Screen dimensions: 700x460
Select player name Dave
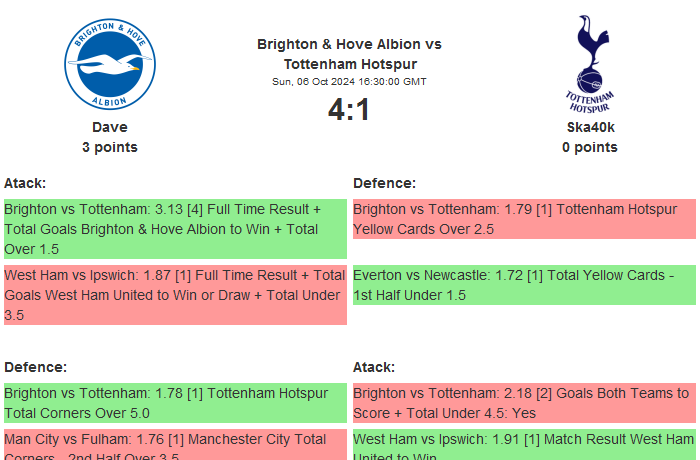[x=110, y=127]
